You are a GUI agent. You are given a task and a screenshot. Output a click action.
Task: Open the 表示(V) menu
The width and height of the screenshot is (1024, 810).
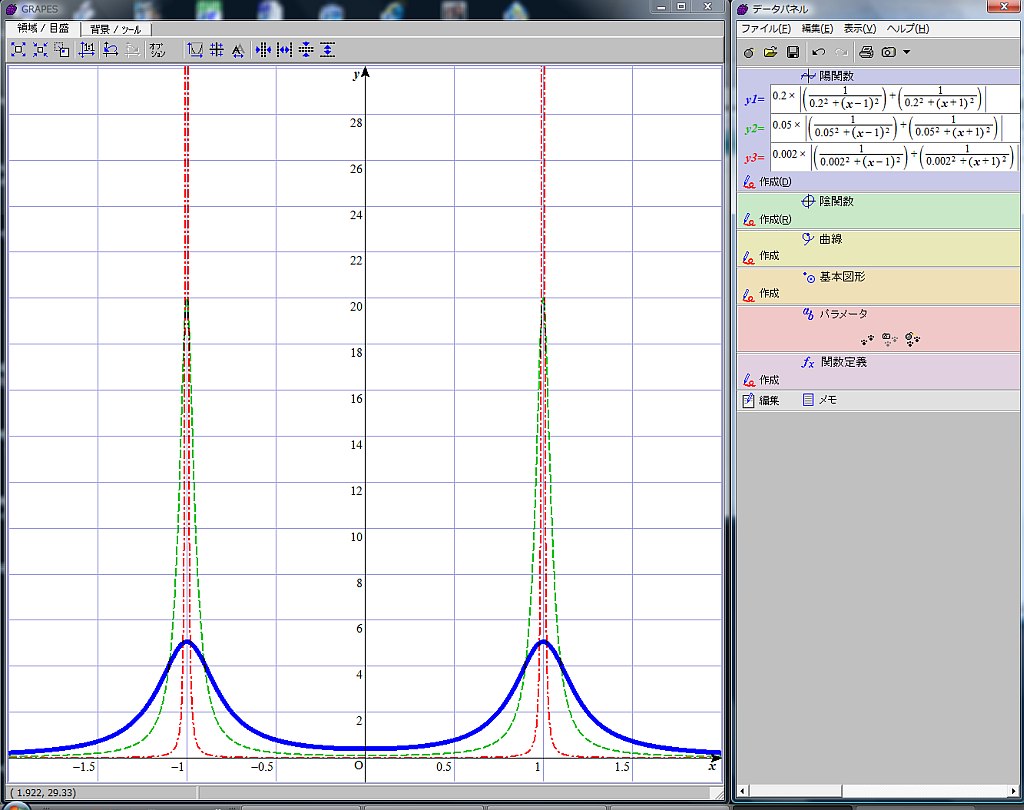pyautogui.click(x=859, y=29)
